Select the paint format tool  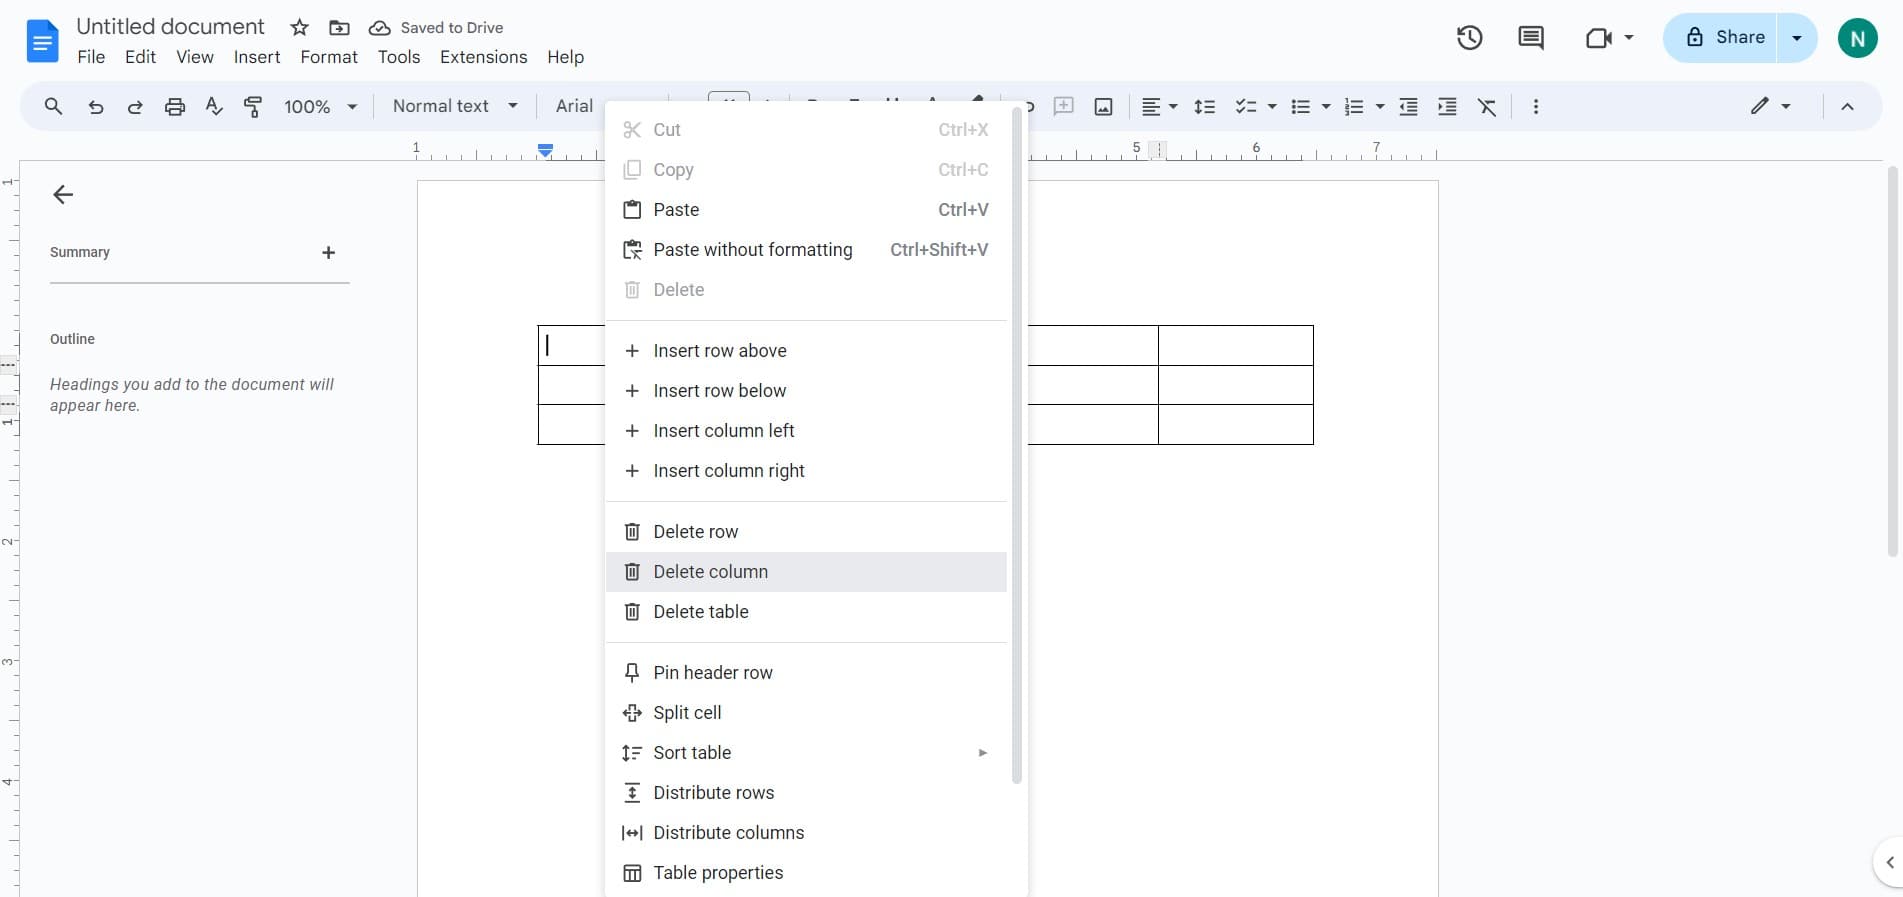pyautogui.click(x=253, y=107)
